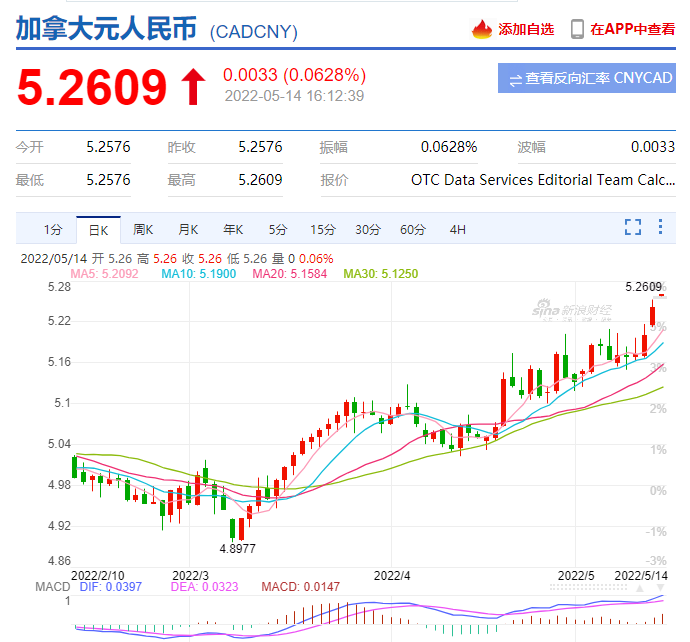This screenshot has width=690, height=642.
Task: Expand chart to fullscreen
Action: [633, 227]
